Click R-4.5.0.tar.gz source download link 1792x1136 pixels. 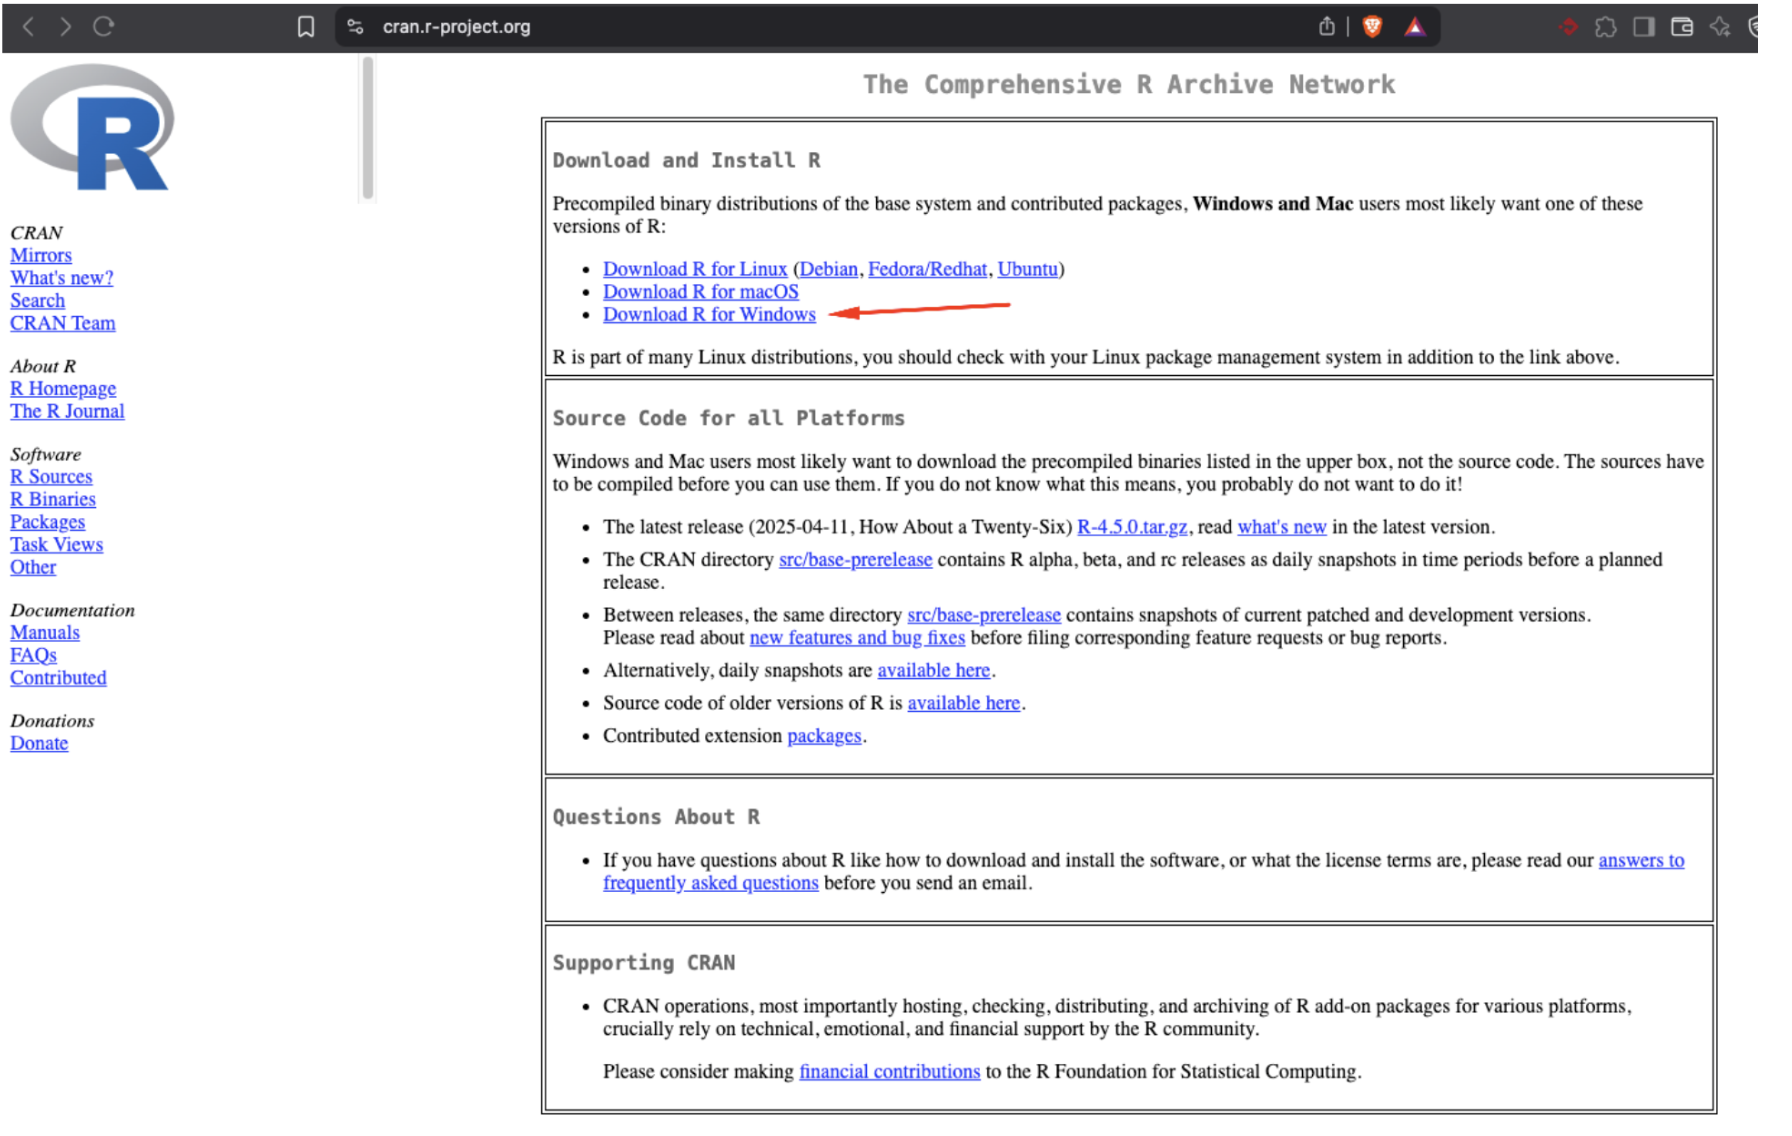[1131, 527]
